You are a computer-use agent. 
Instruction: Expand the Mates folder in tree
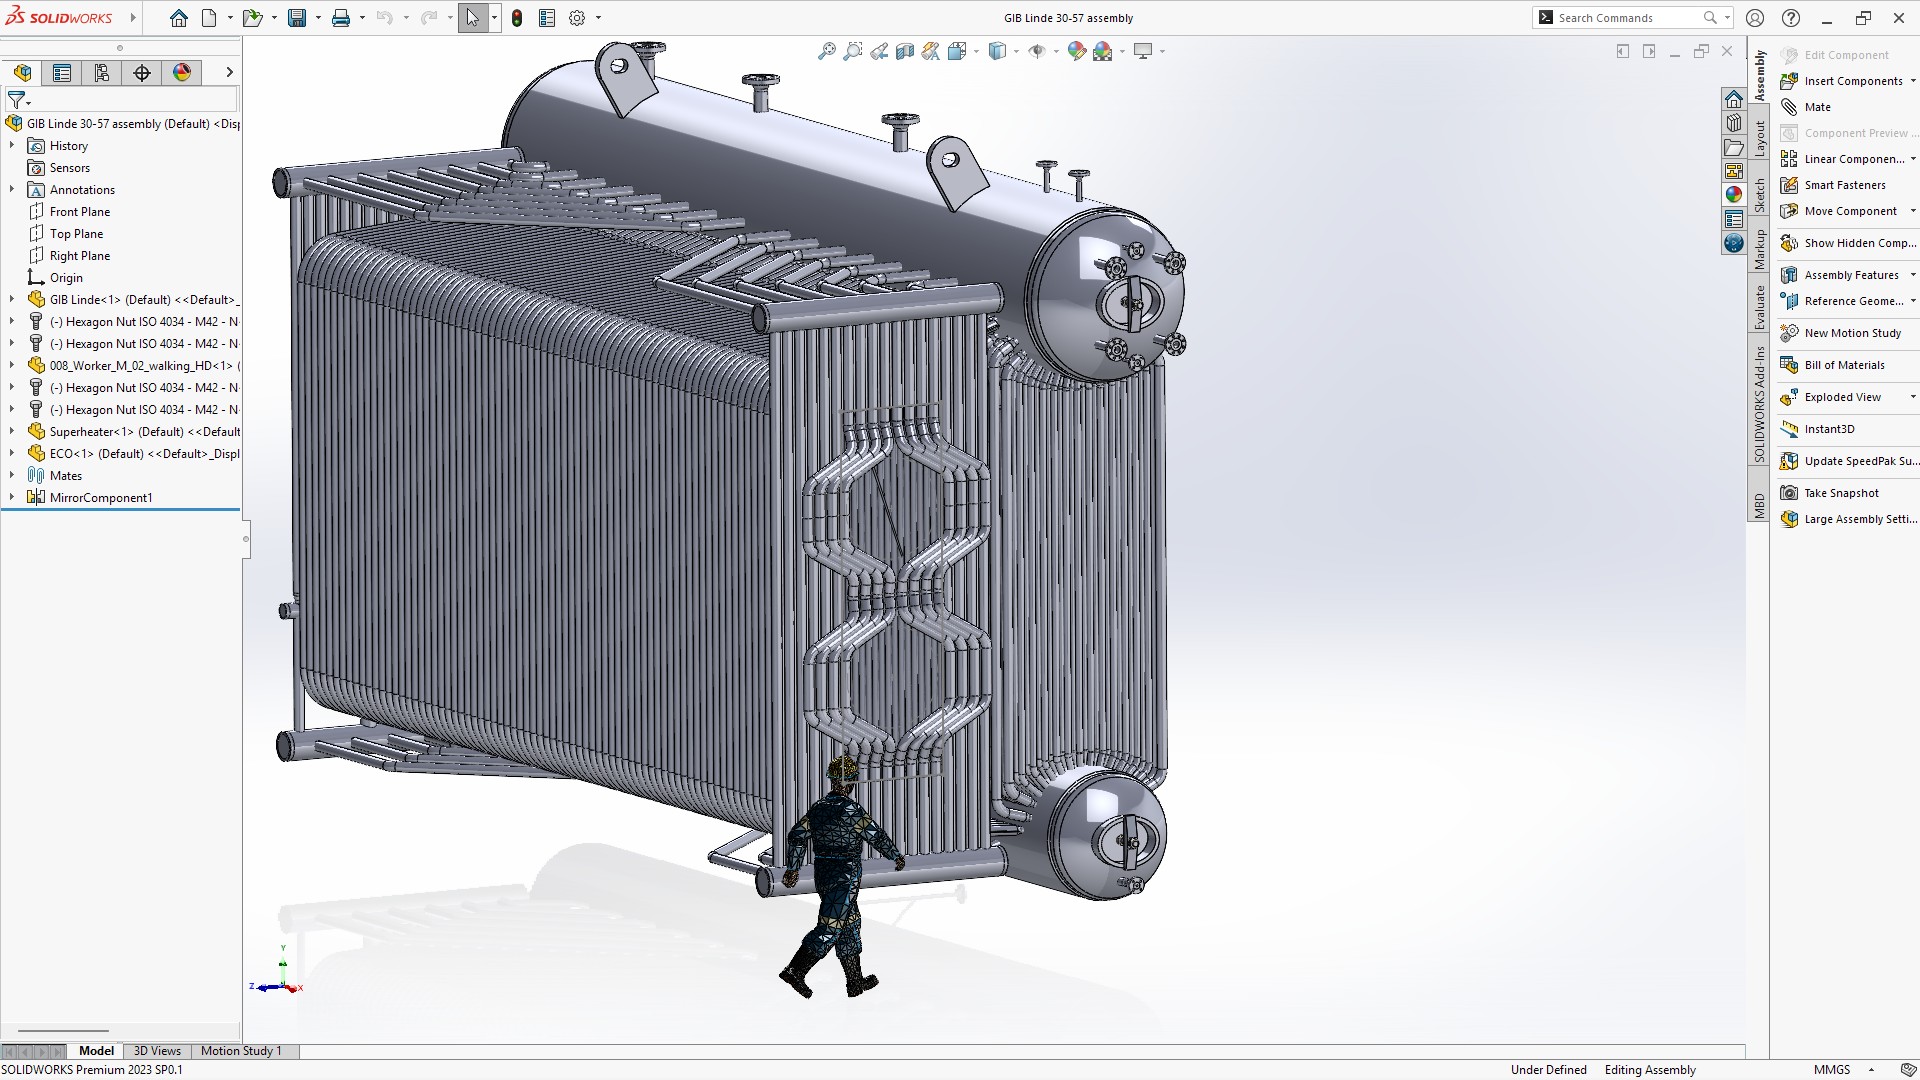coord(12,476)
